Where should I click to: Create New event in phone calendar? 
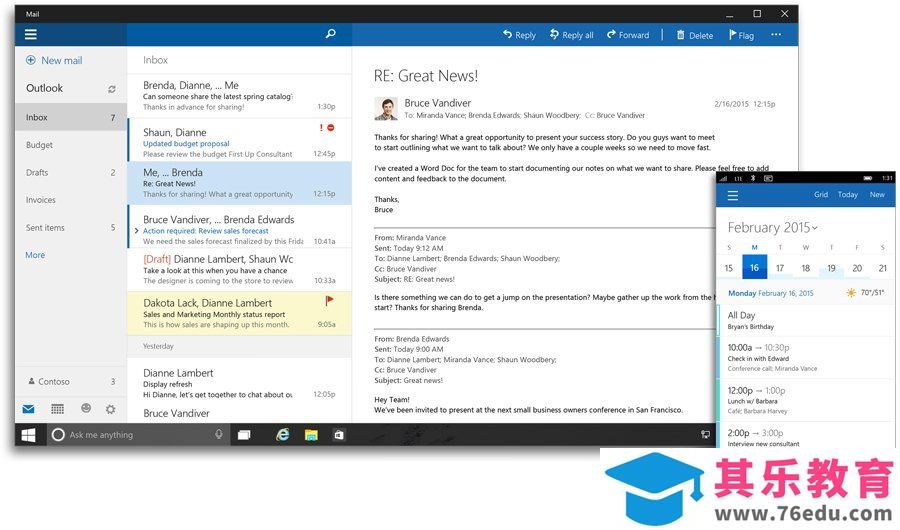click(x=877, y=195)
